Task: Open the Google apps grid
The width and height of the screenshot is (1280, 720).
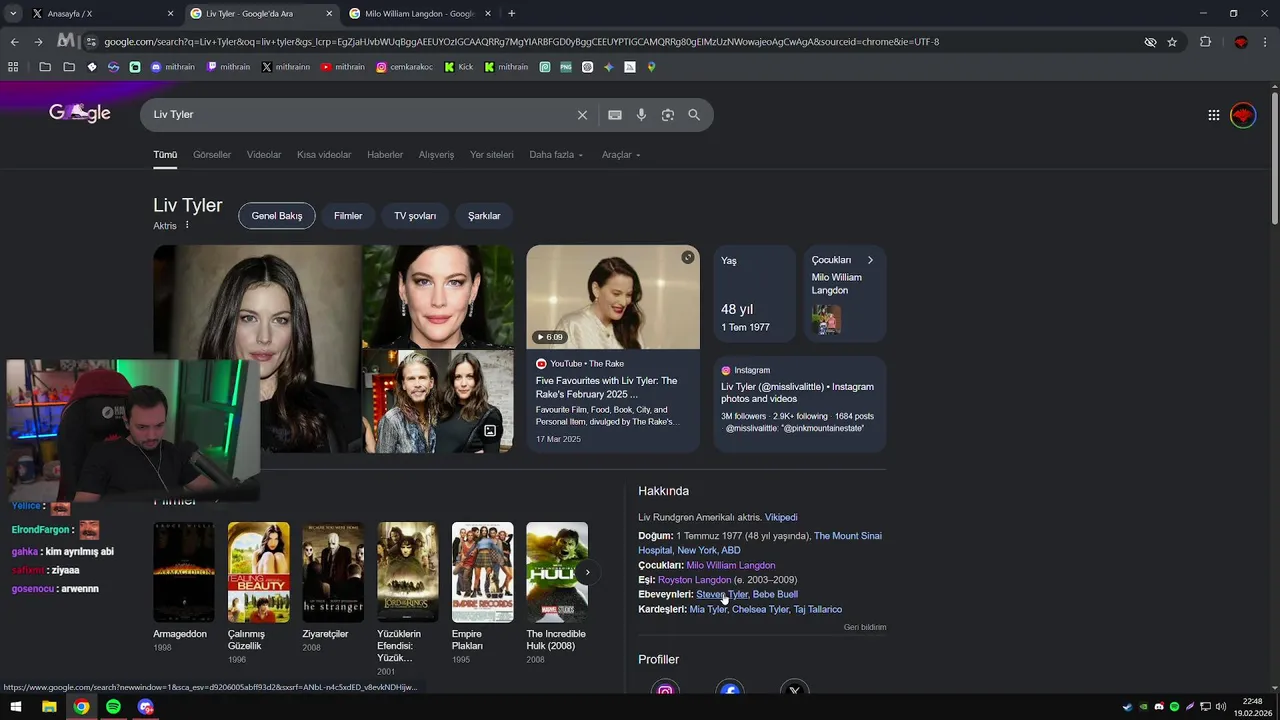Action: pyautogui.click(x=1214, y=115)
